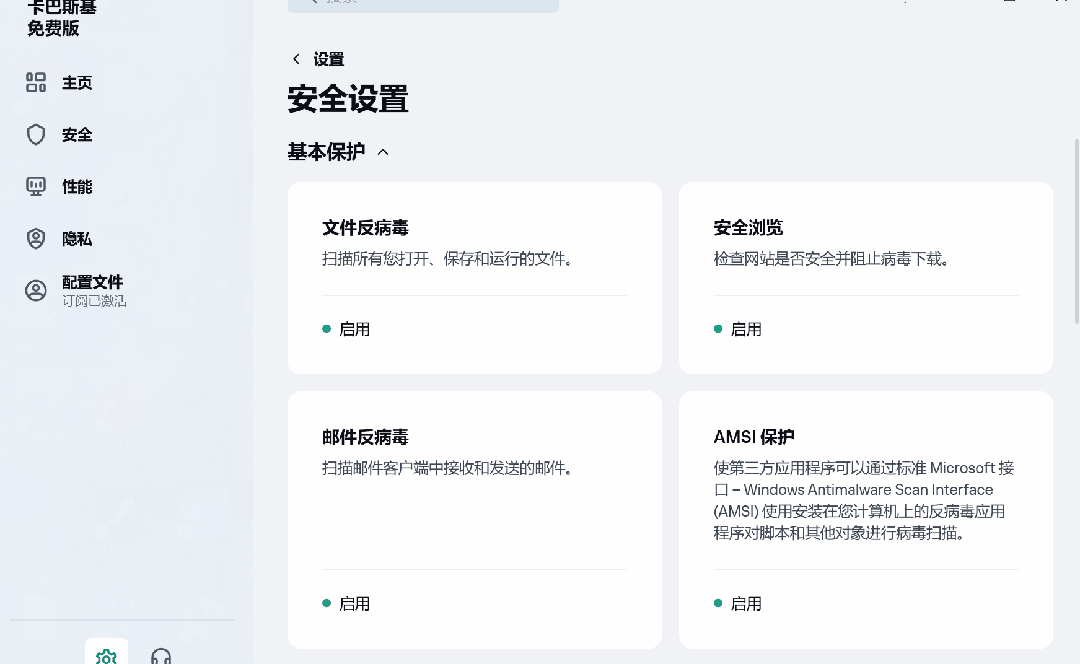Click the settings gear icon at bottom
The width and height of the screenshot is (1080, 664).
(x=106, y=655)
